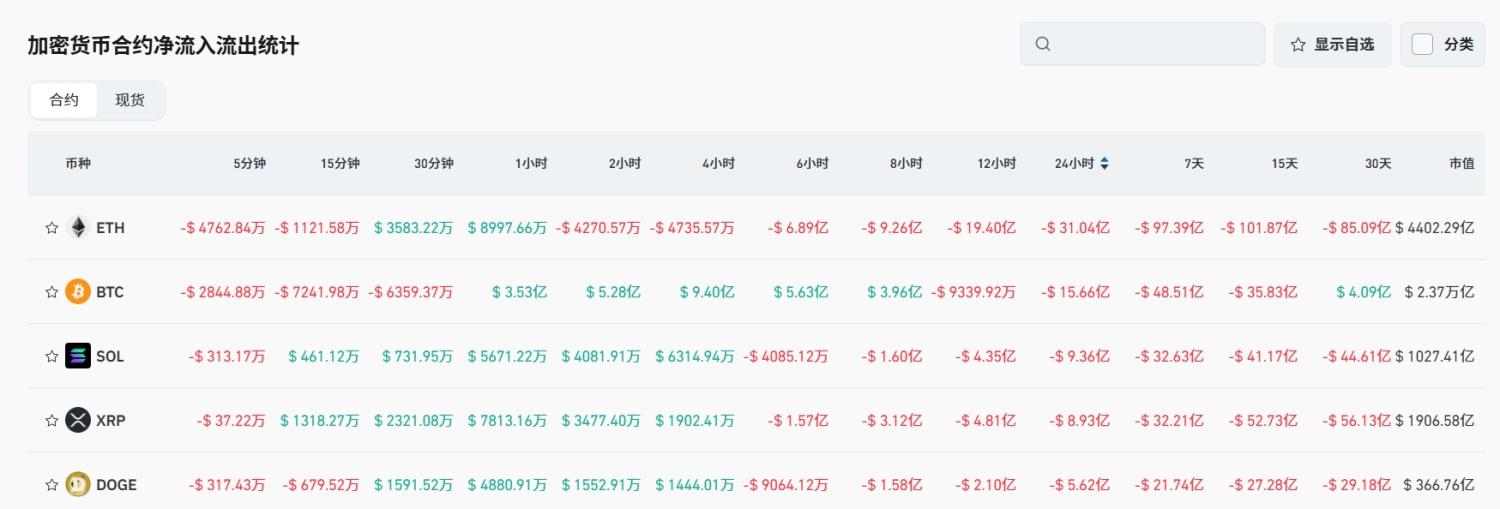Sort table by 市值 column header

(1461, 163)
